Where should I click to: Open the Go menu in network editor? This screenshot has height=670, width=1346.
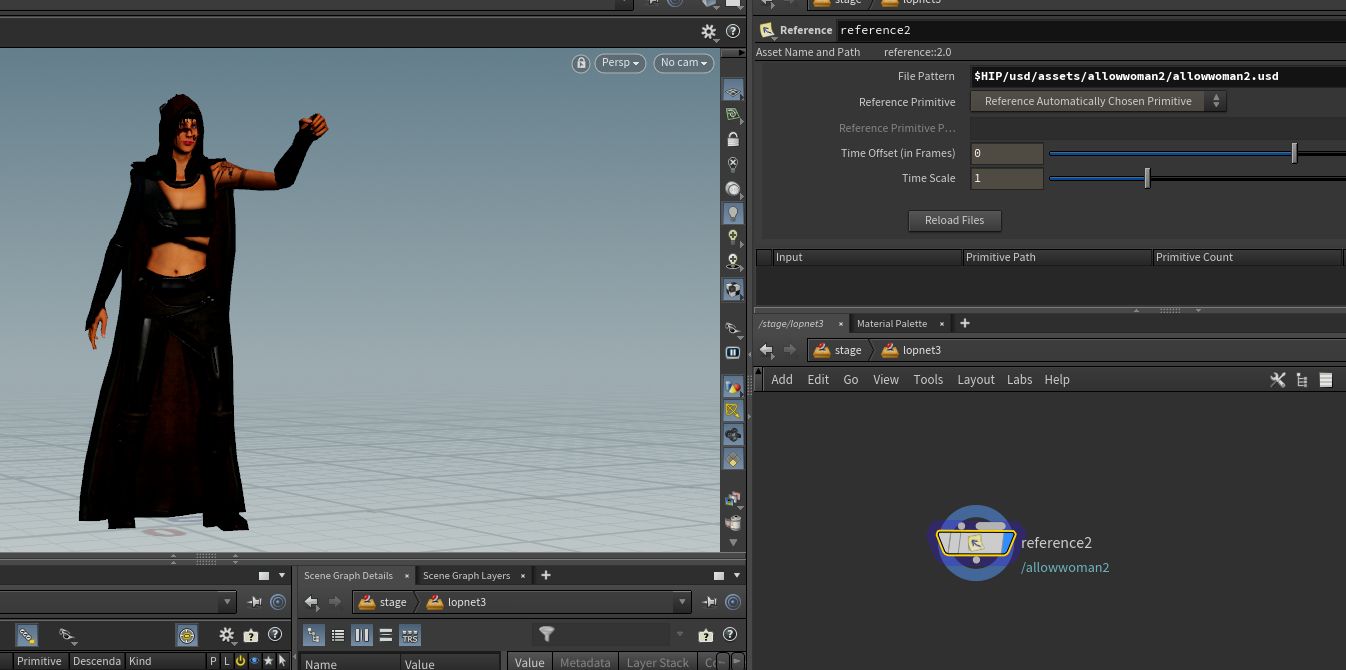pos(851,380)
